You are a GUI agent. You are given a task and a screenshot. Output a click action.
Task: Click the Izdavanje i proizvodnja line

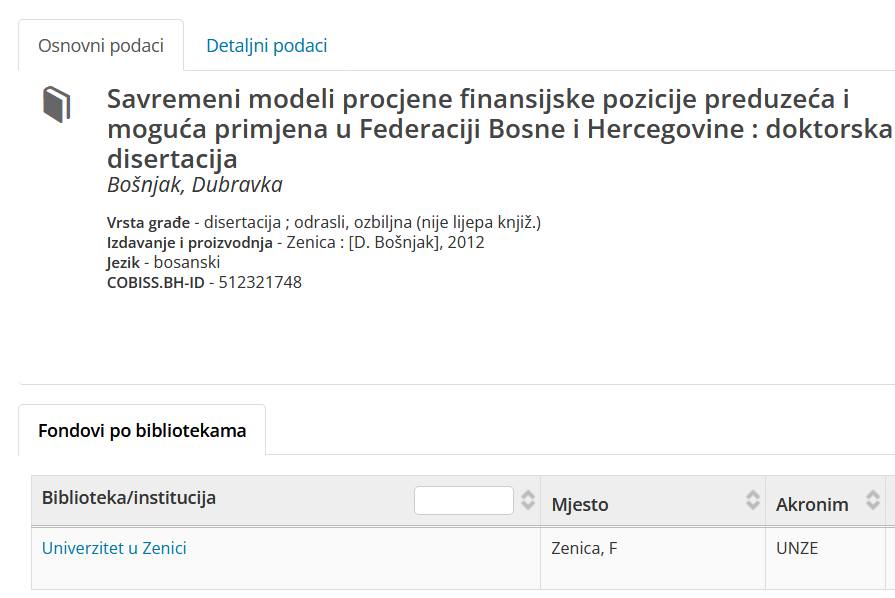(x=295, y=242)
